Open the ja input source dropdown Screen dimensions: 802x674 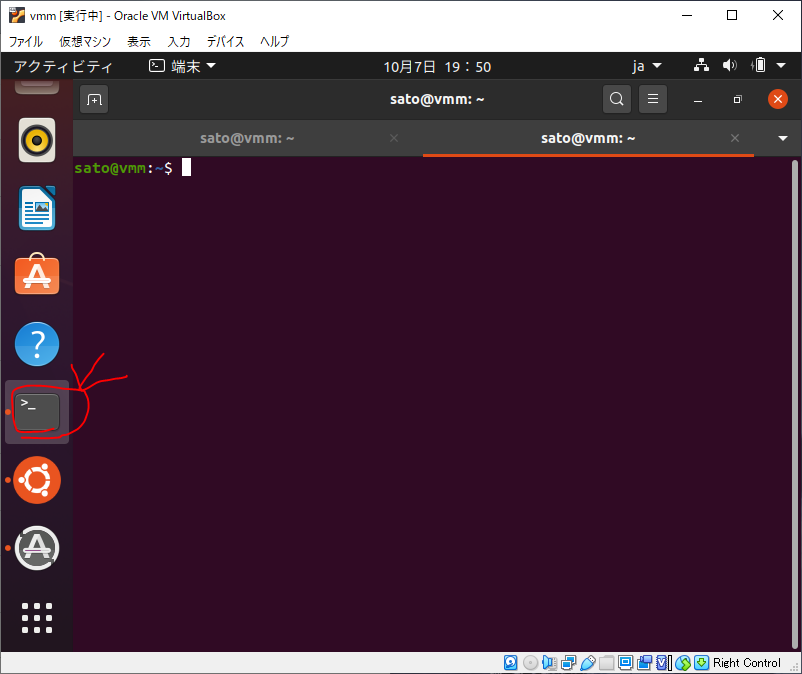(x=647, y=66)
